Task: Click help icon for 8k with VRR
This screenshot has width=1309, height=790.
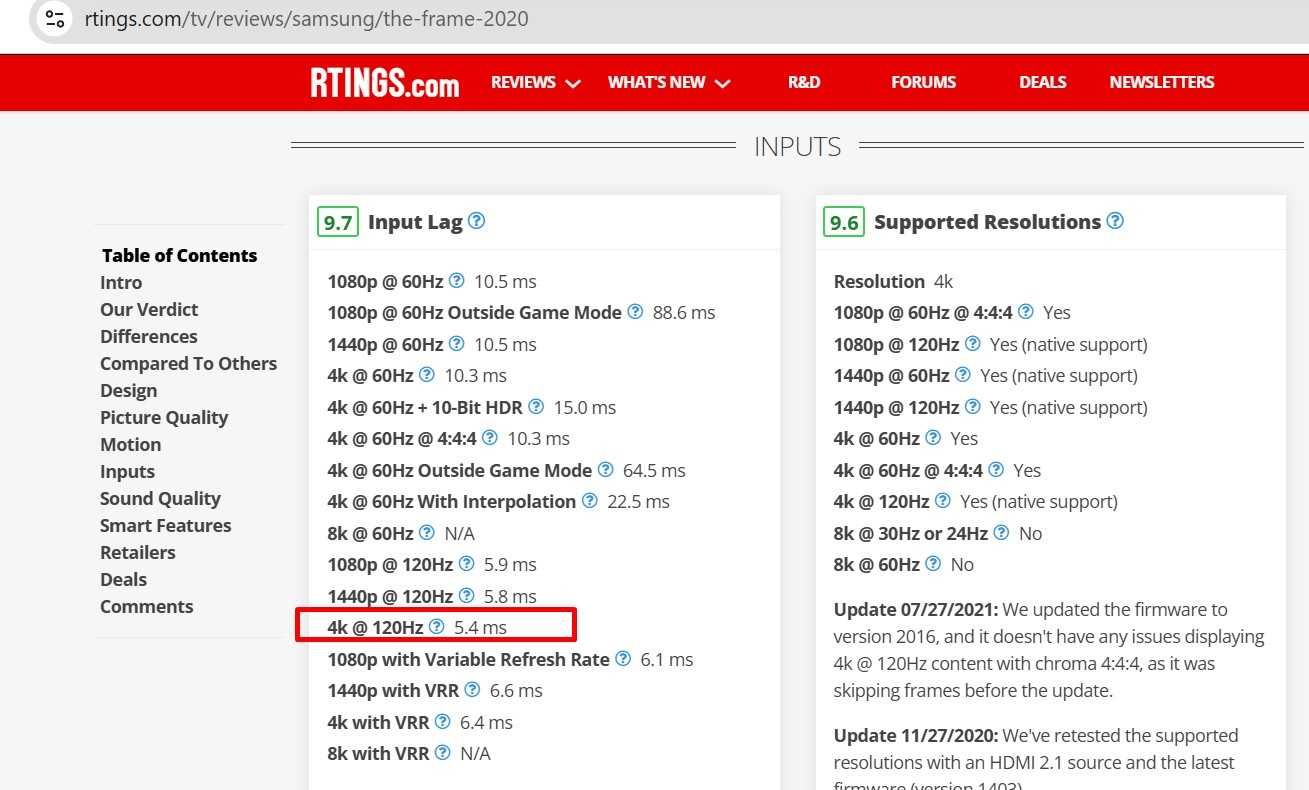Action: (x=442, y=753)
